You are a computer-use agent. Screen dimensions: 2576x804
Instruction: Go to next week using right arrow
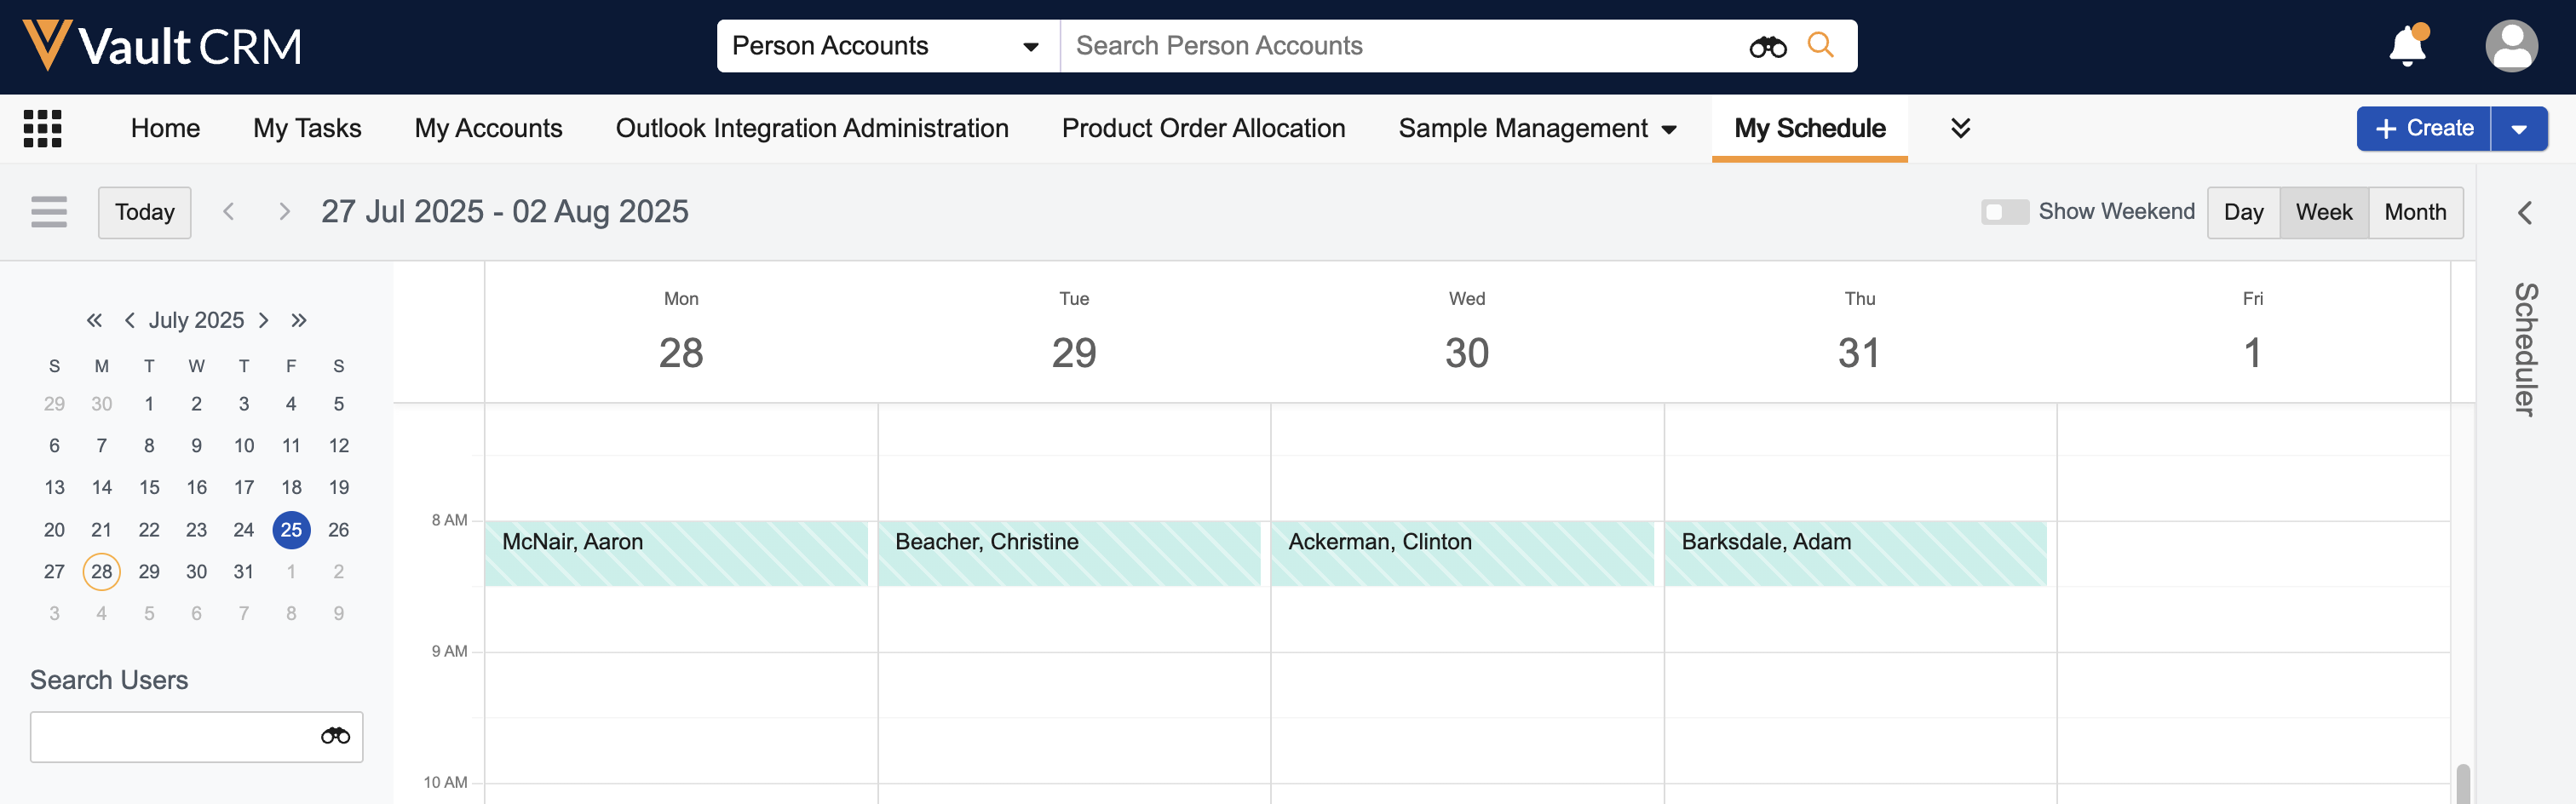point(284,212)
